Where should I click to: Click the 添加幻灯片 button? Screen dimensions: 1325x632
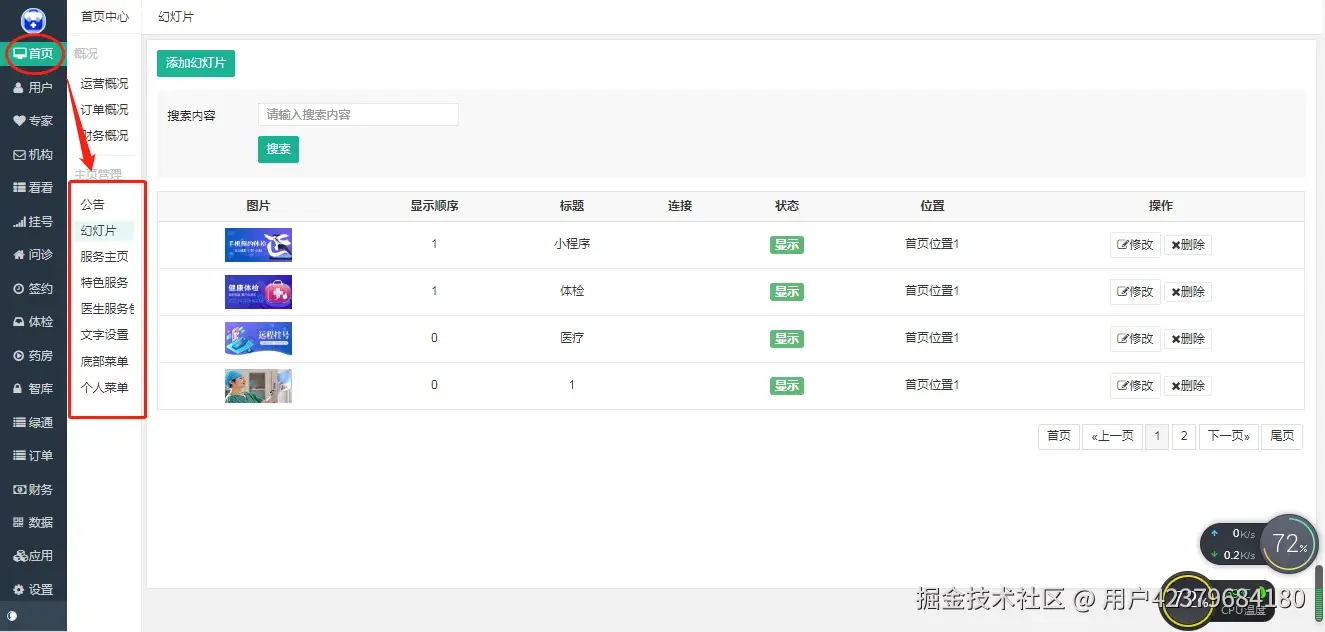(x=196, y=63)
